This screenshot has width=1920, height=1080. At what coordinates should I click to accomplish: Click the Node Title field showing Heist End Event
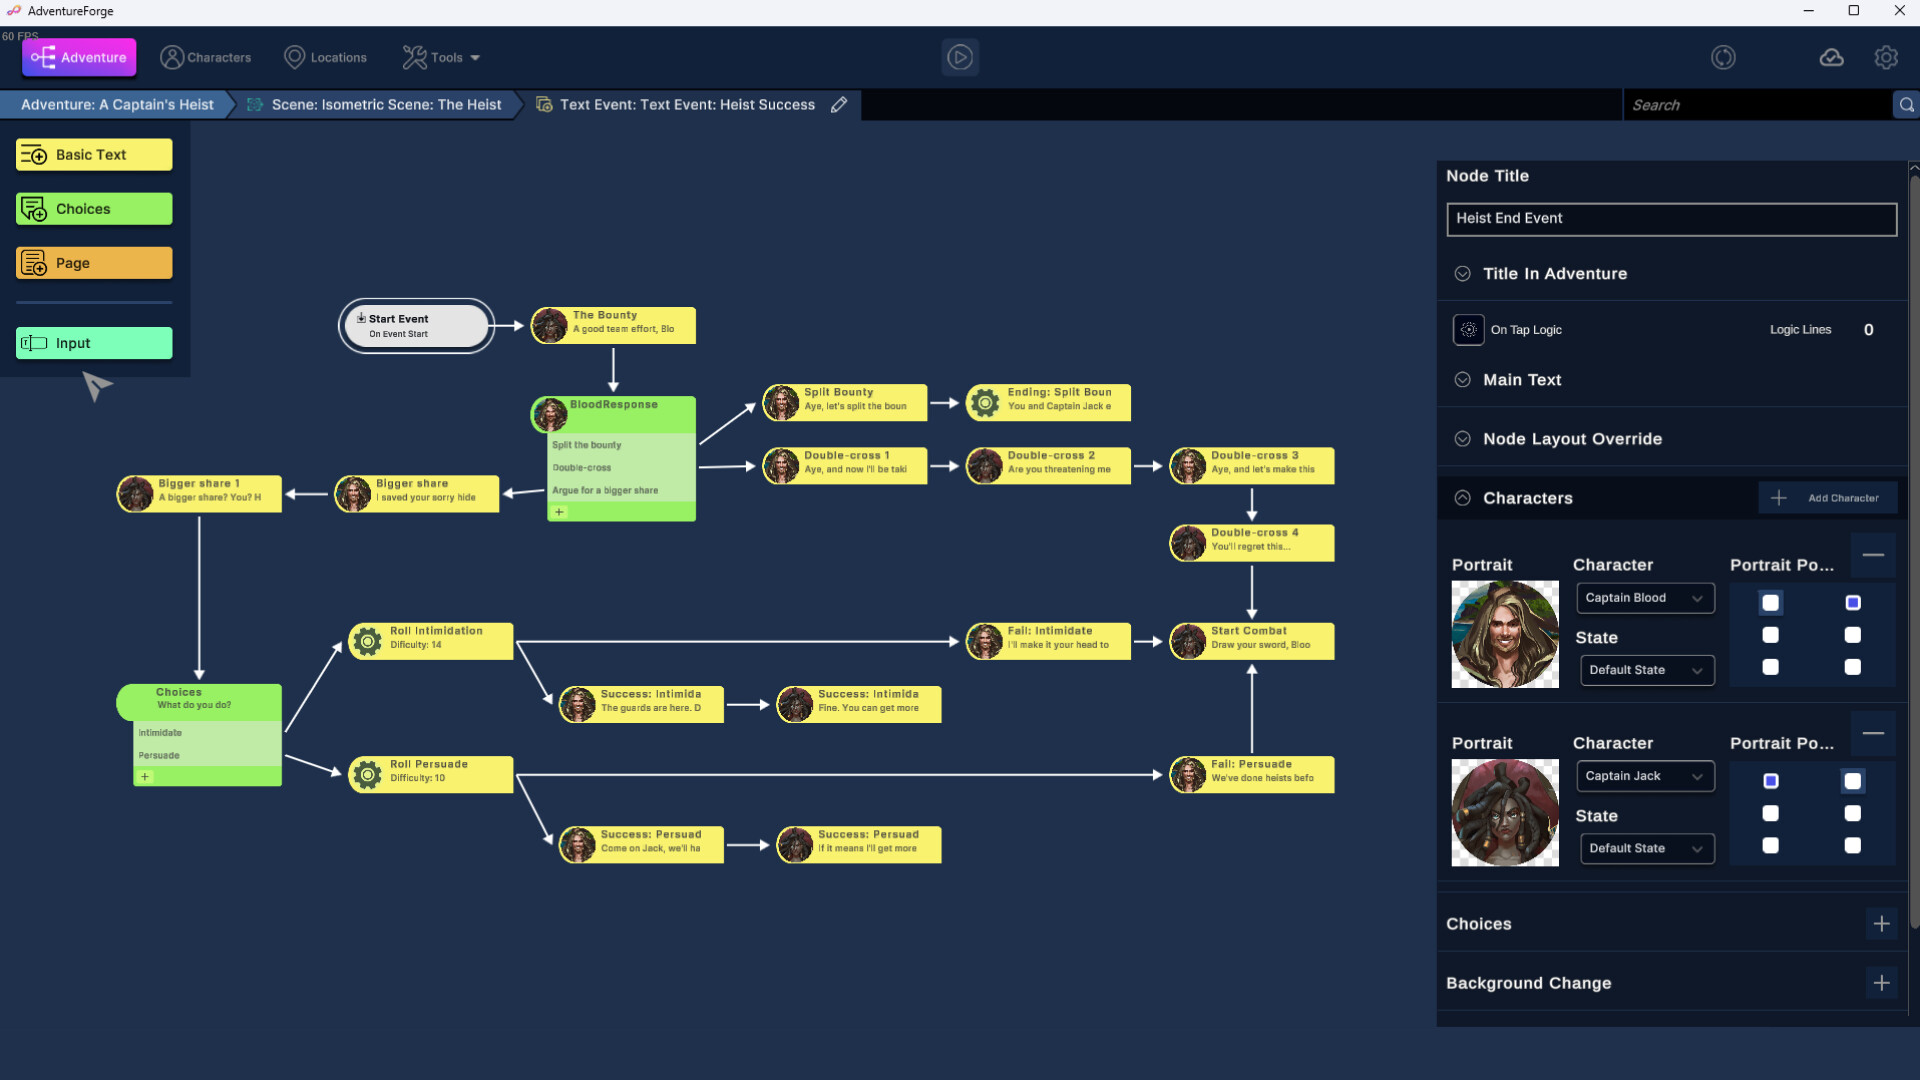click(1671, 219)
